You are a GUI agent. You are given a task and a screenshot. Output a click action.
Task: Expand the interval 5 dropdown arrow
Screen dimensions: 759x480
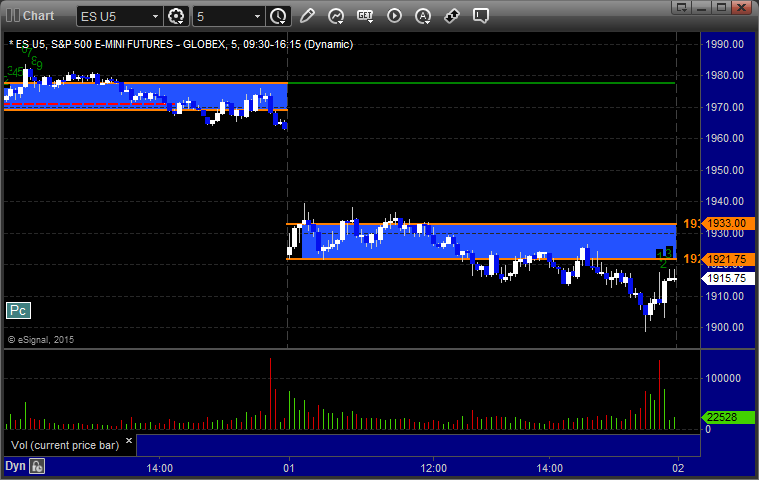(x=258, y=16)
